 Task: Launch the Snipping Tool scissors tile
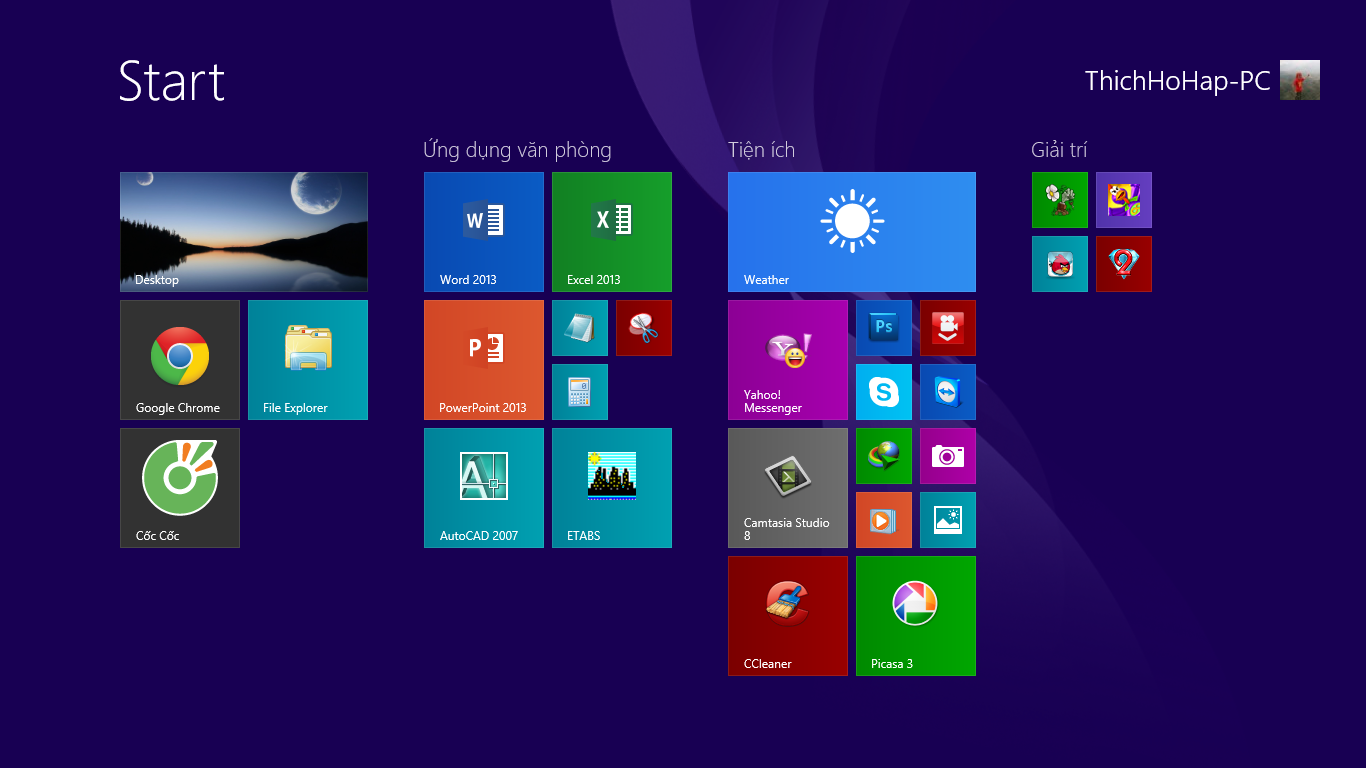644,328
